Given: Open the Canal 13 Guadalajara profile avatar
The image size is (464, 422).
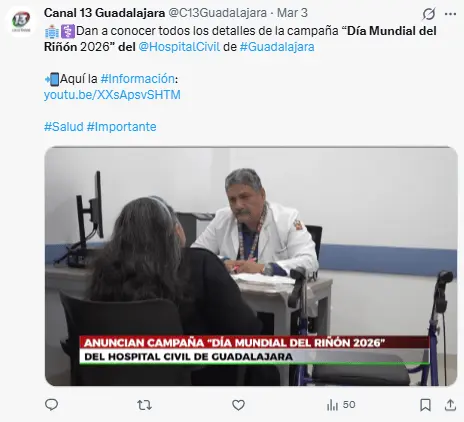Looking at the screenshot, I should coord(21,22).
